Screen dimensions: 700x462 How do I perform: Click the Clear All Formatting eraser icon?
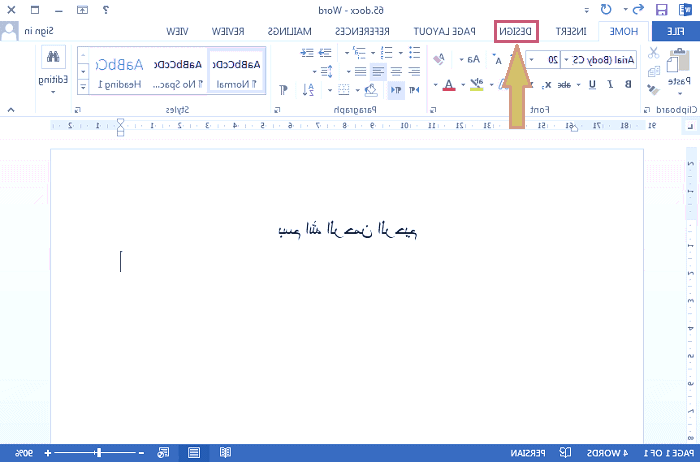click(439, 60)
